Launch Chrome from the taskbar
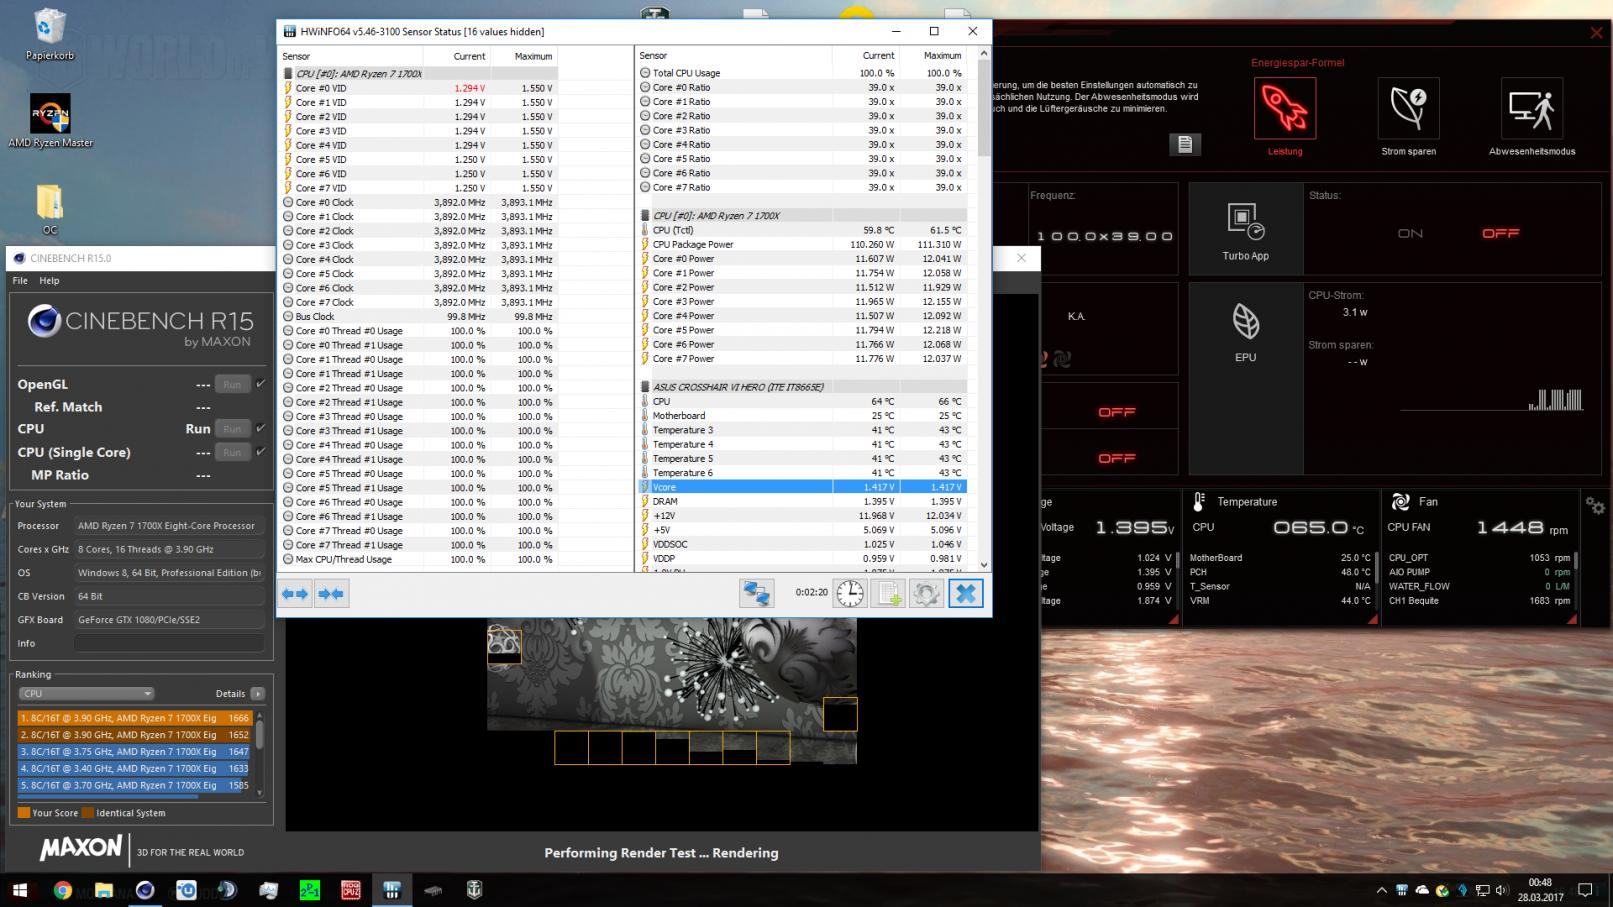Image resolution: width=1613 pixels, height=907 pixels. tap(62, 890)
